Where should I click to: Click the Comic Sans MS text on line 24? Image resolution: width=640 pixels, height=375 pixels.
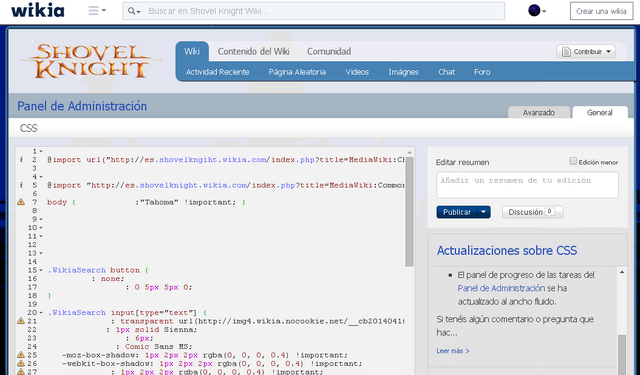(x=158, y=346)
